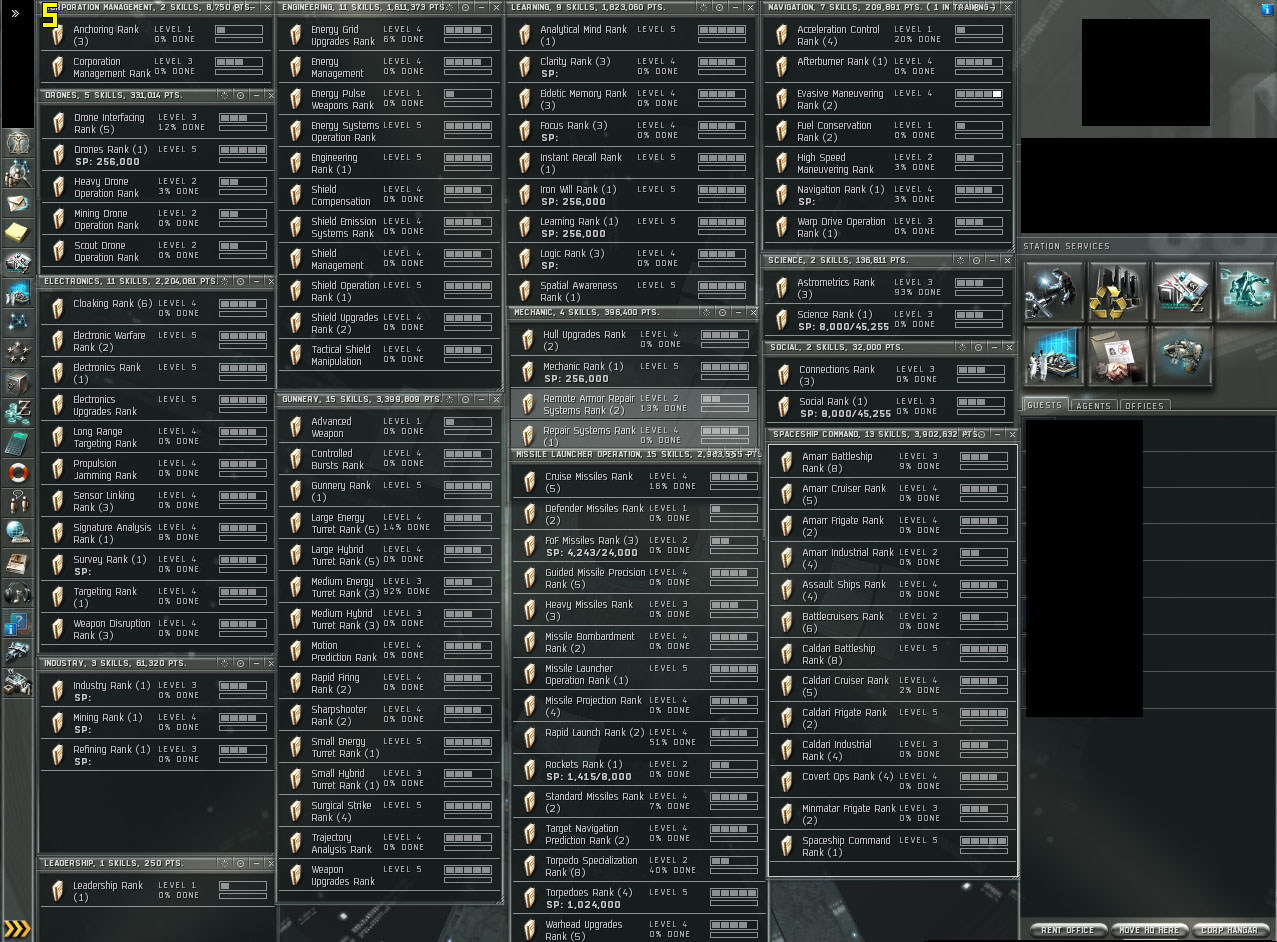Pin the Mechanic skill group window
The image size is (1277, 942).
721,312
